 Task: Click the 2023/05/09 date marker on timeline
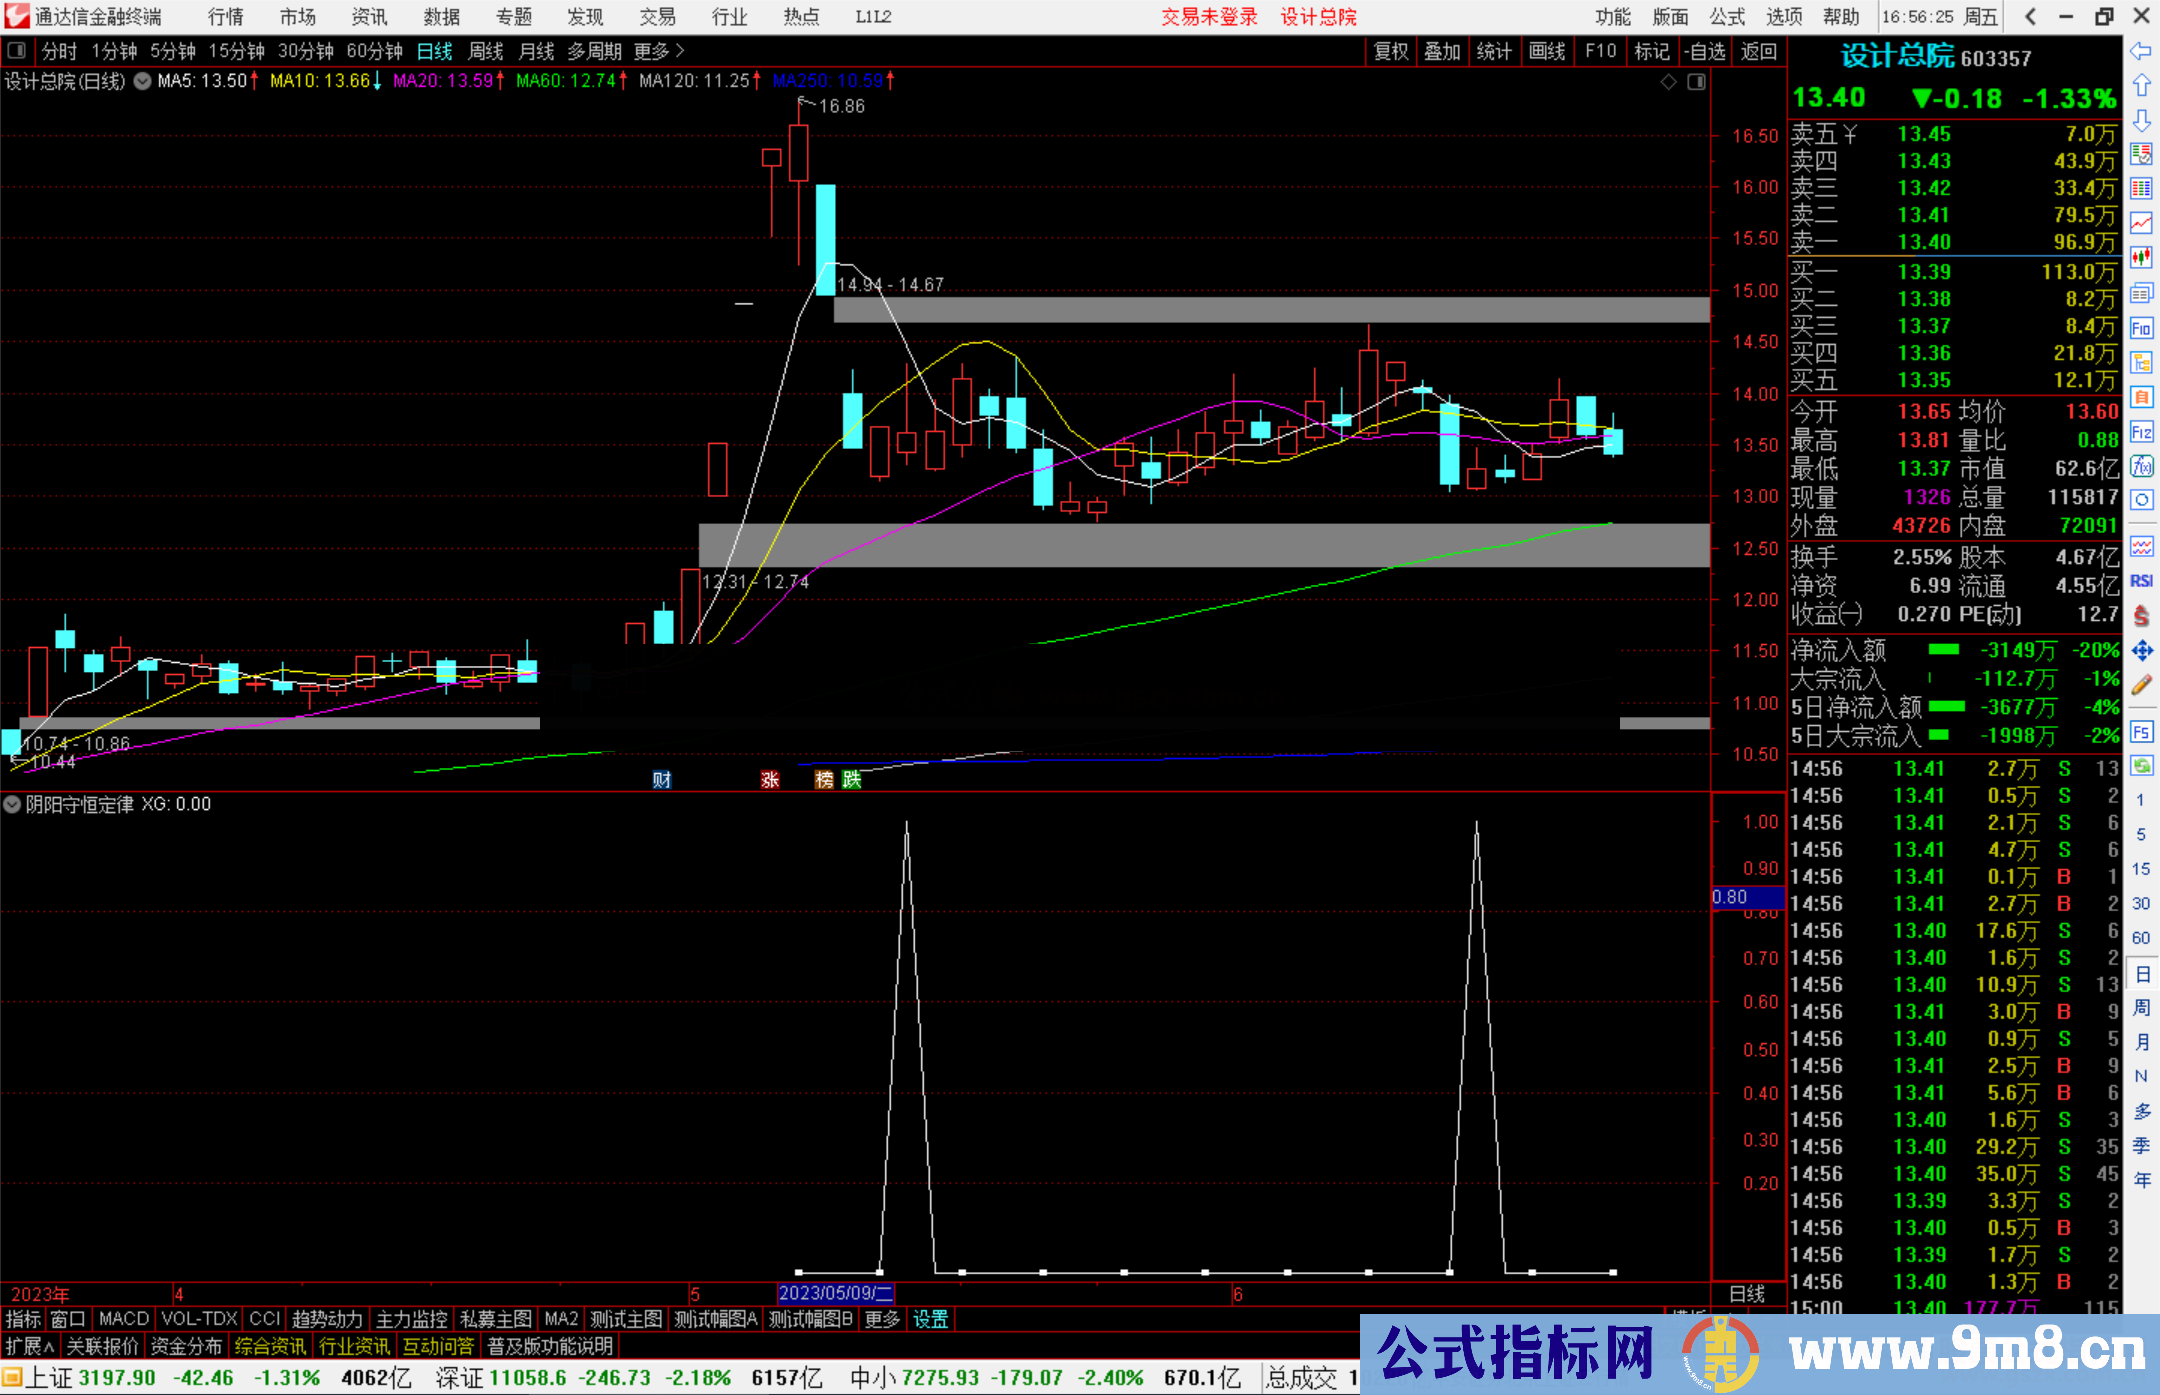coord(835,1293)
